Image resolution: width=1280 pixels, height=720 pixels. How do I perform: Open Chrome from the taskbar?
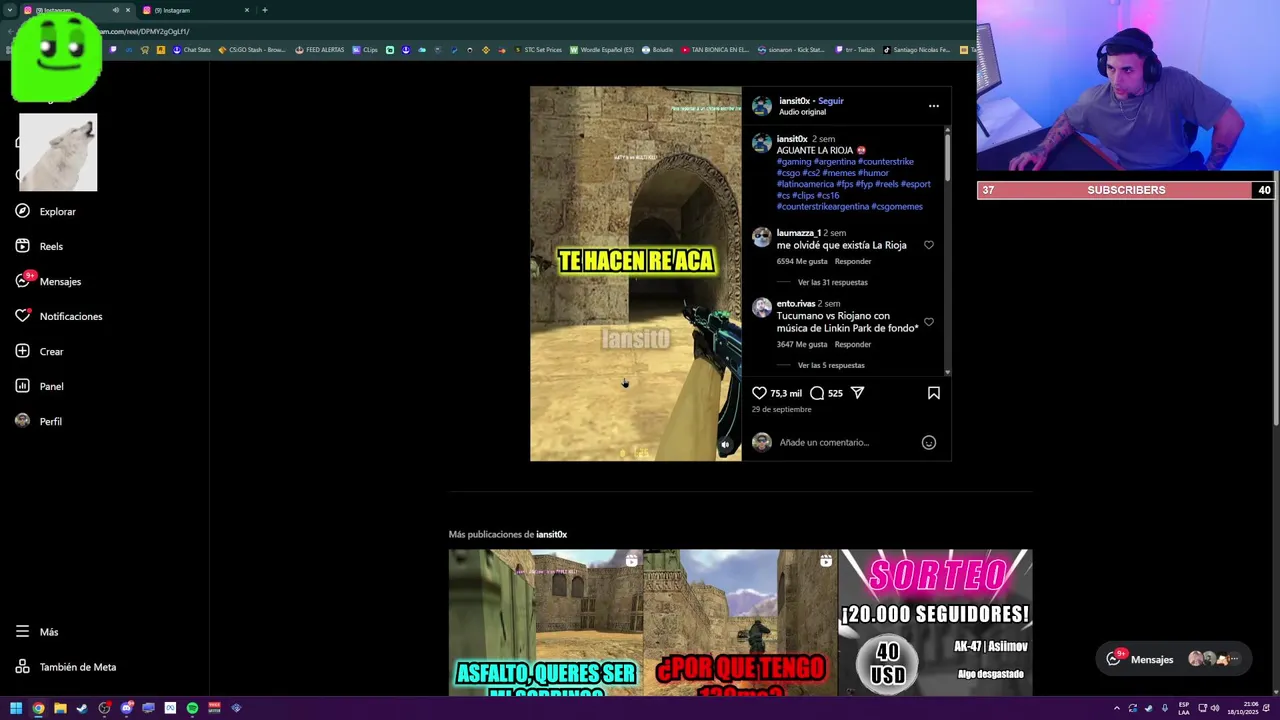pyautogui.click(x=38, y=708)
